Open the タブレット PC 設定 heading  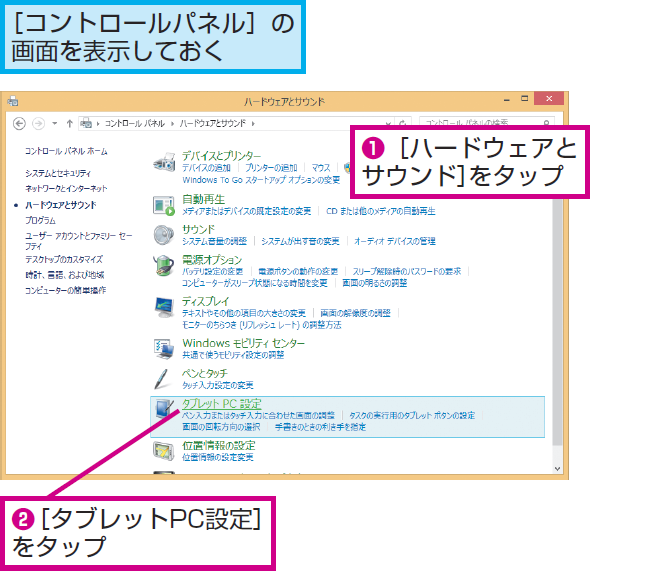(x=221, y=404)
